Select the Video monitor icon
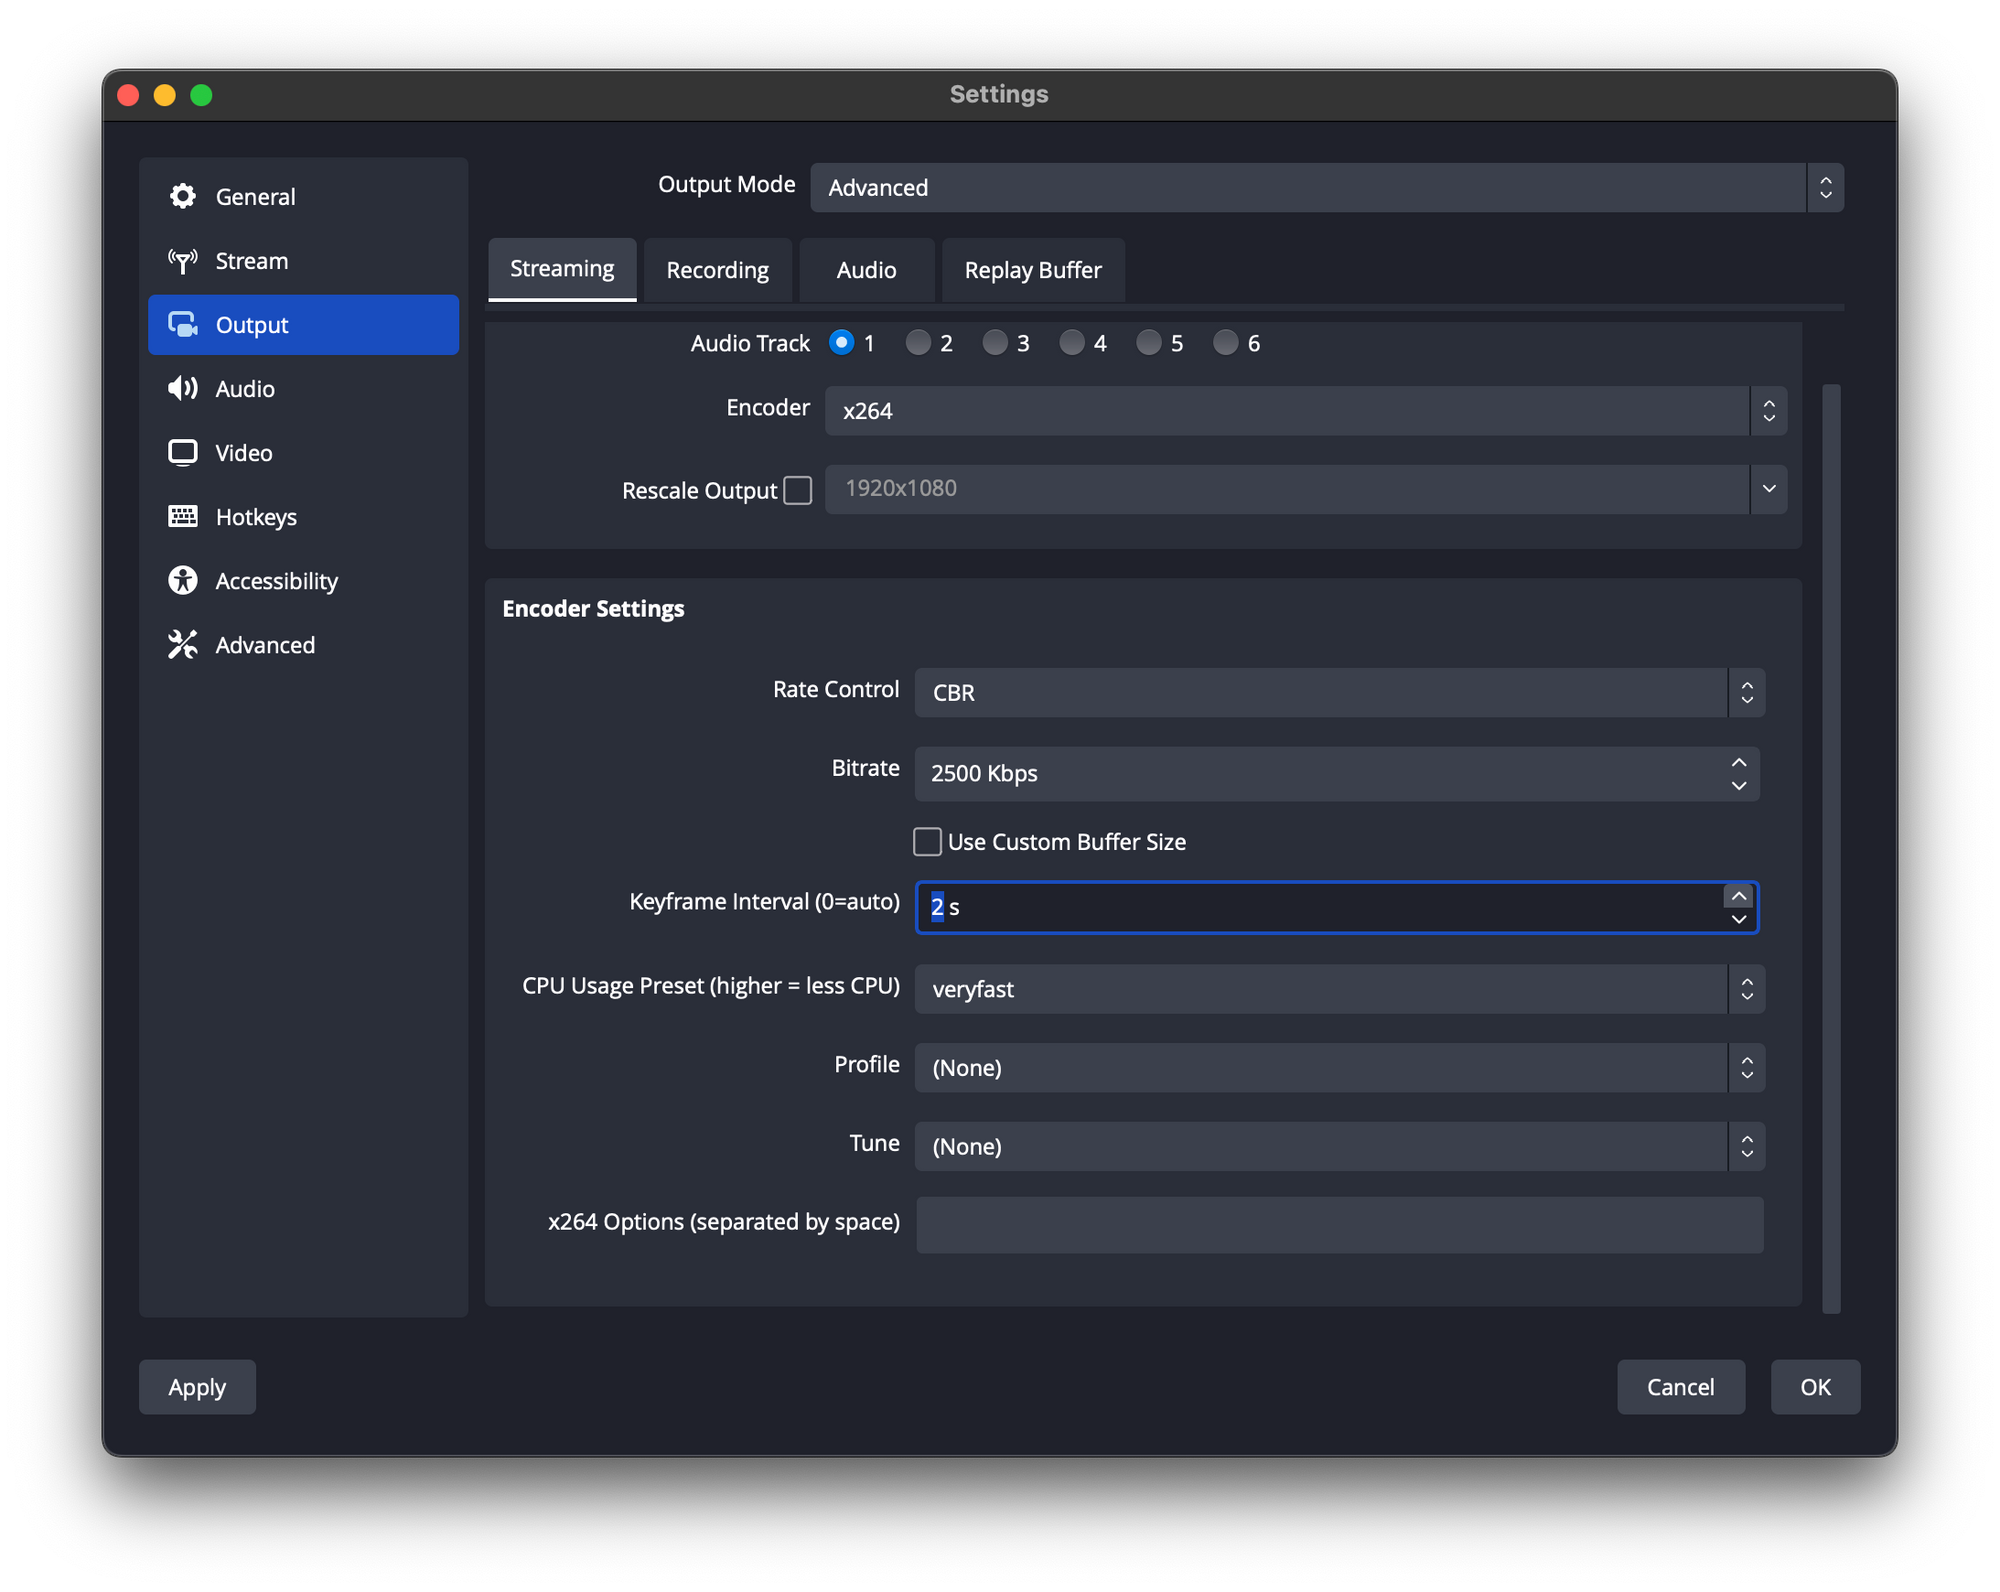Viewport: 2000px width, 1592px height. point(183,452)
